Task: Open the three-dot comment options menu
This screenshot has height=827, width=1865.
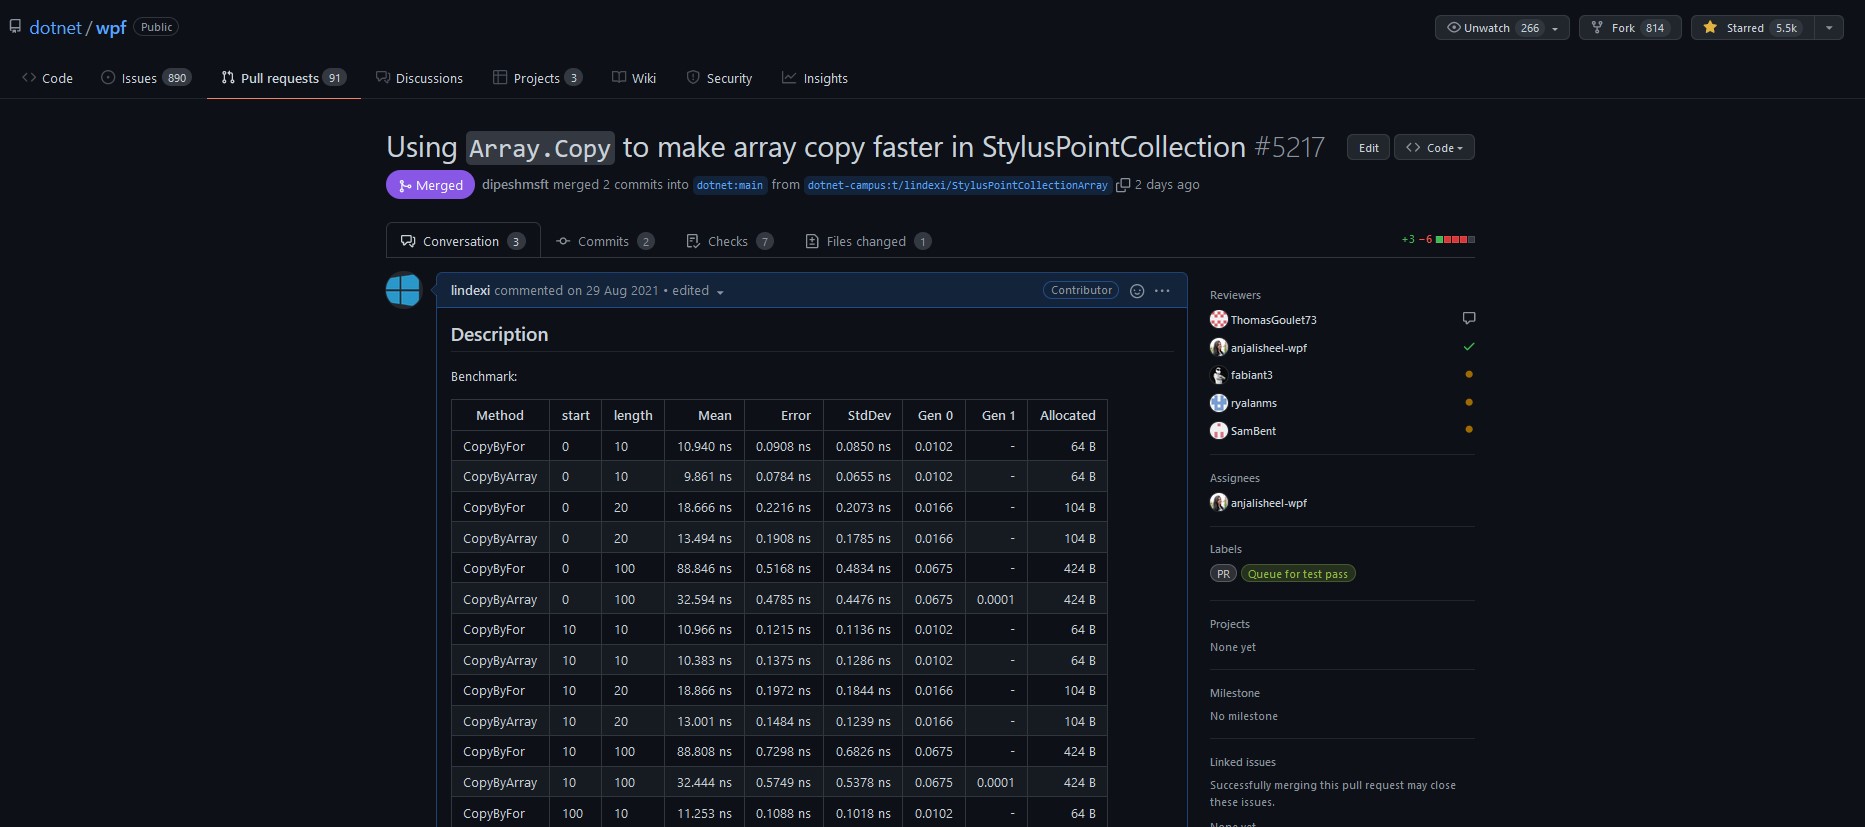Action: (1162, 291)
